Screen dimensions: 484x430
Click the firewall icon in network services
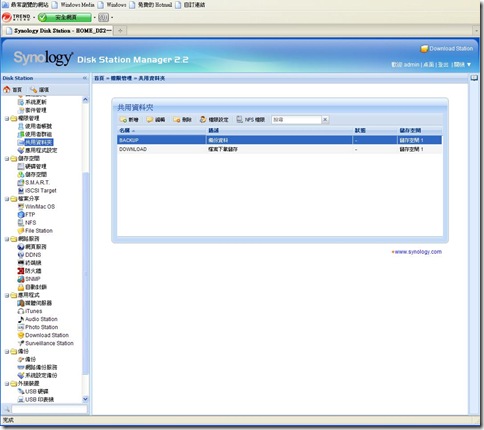[21, 271]
